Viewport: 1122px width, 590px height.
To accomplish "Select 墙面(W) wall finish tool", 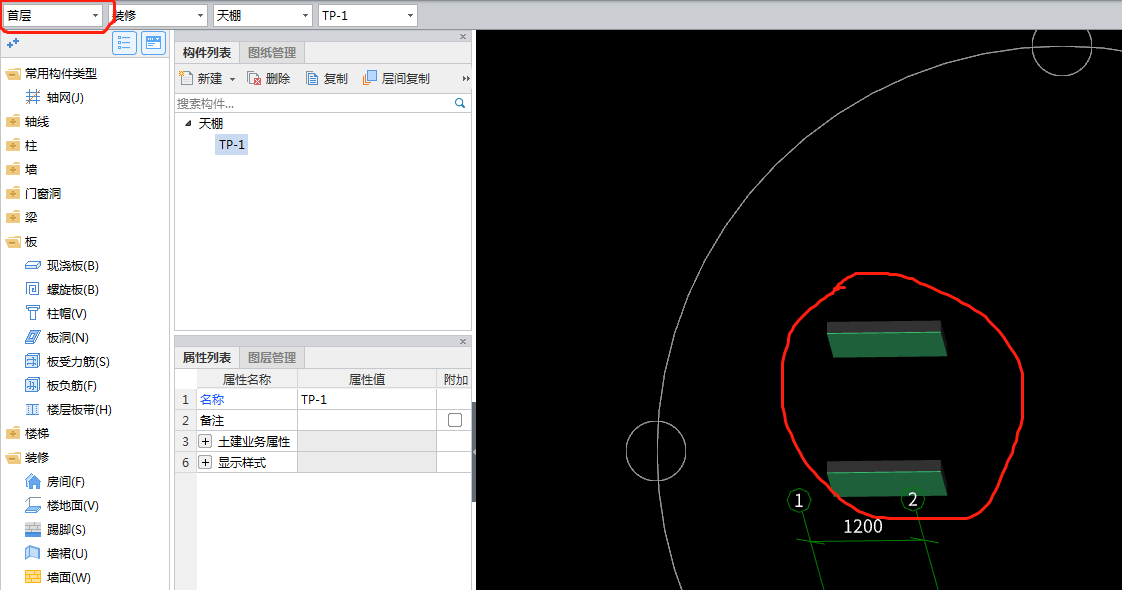I will pos(57,577).
